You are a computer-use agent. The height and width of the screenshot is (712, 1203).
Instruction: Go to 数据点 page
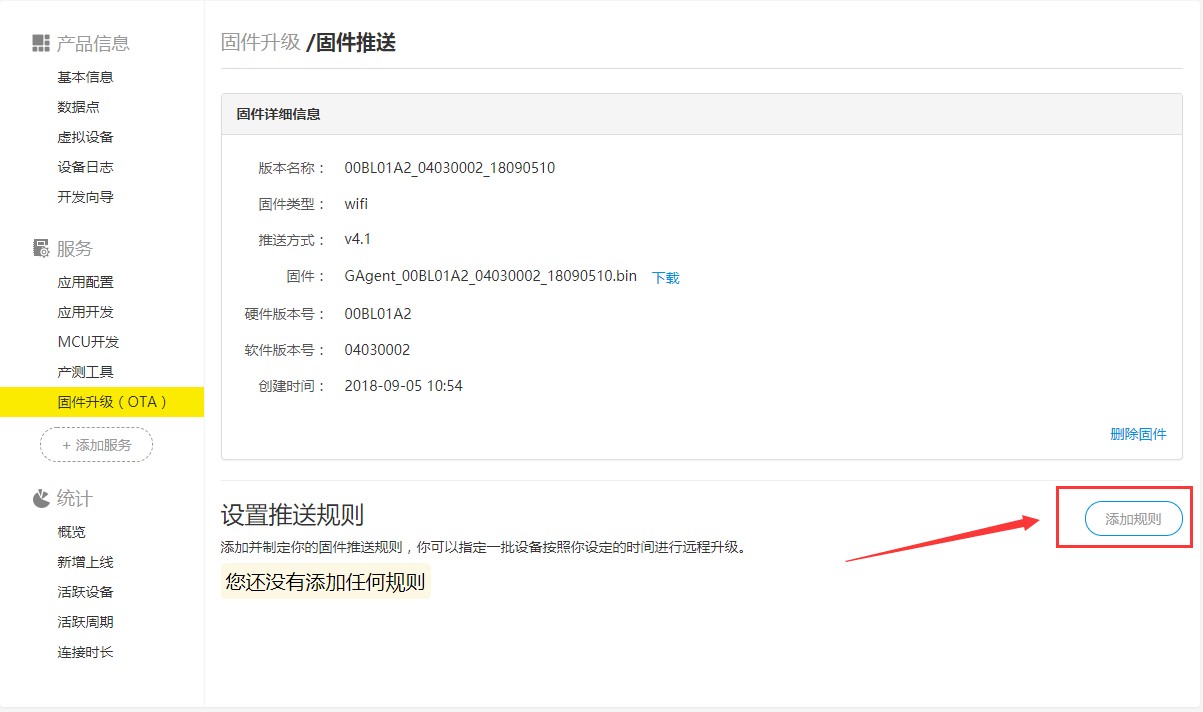78,107
